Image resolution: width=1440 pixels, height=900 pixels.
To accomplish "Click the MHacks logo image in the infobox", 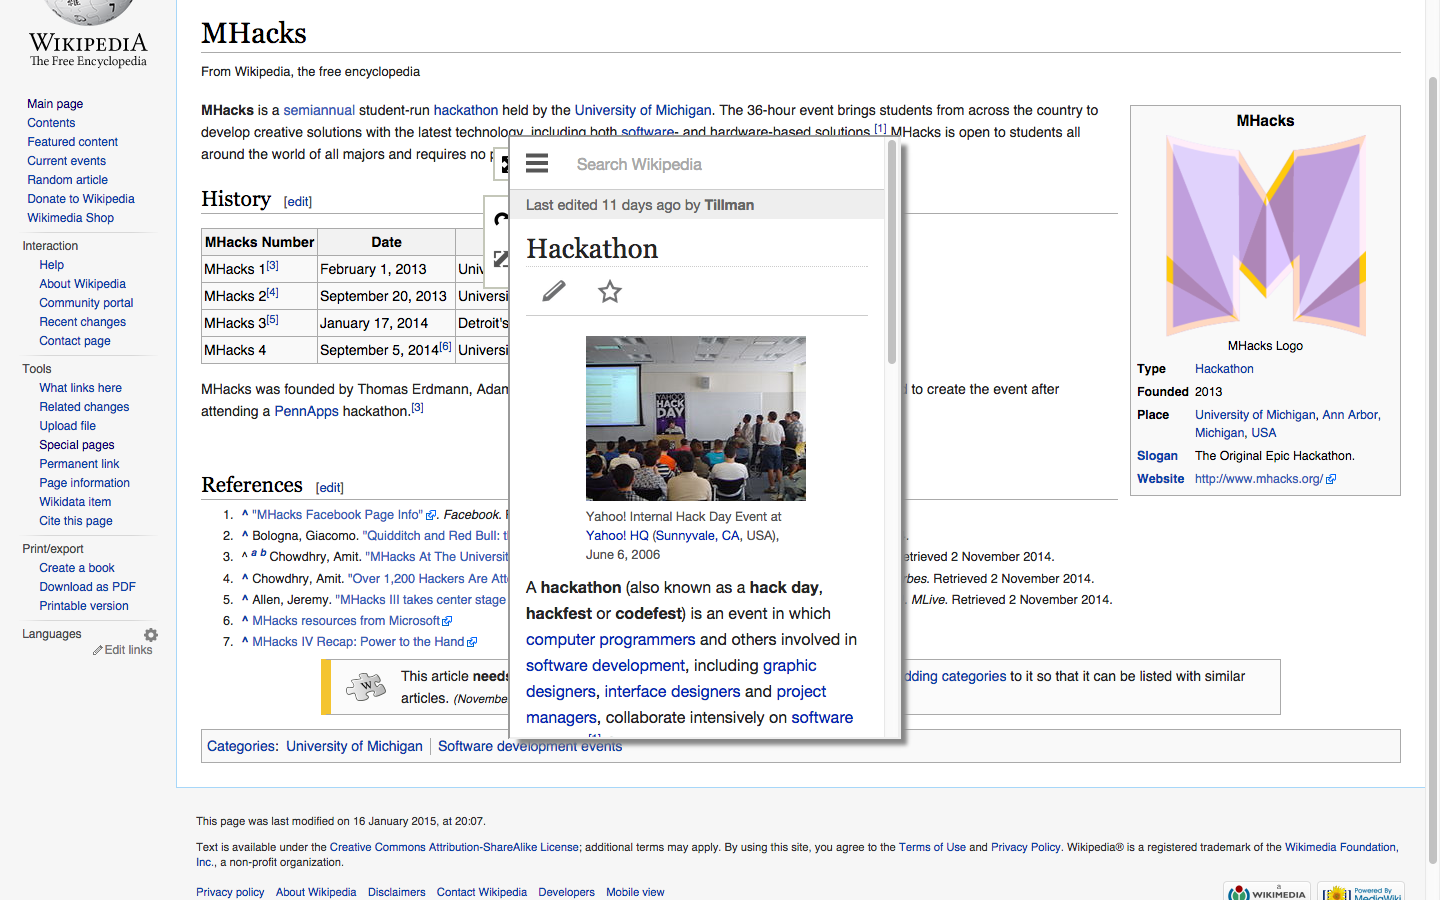I will click(1265, 235).
